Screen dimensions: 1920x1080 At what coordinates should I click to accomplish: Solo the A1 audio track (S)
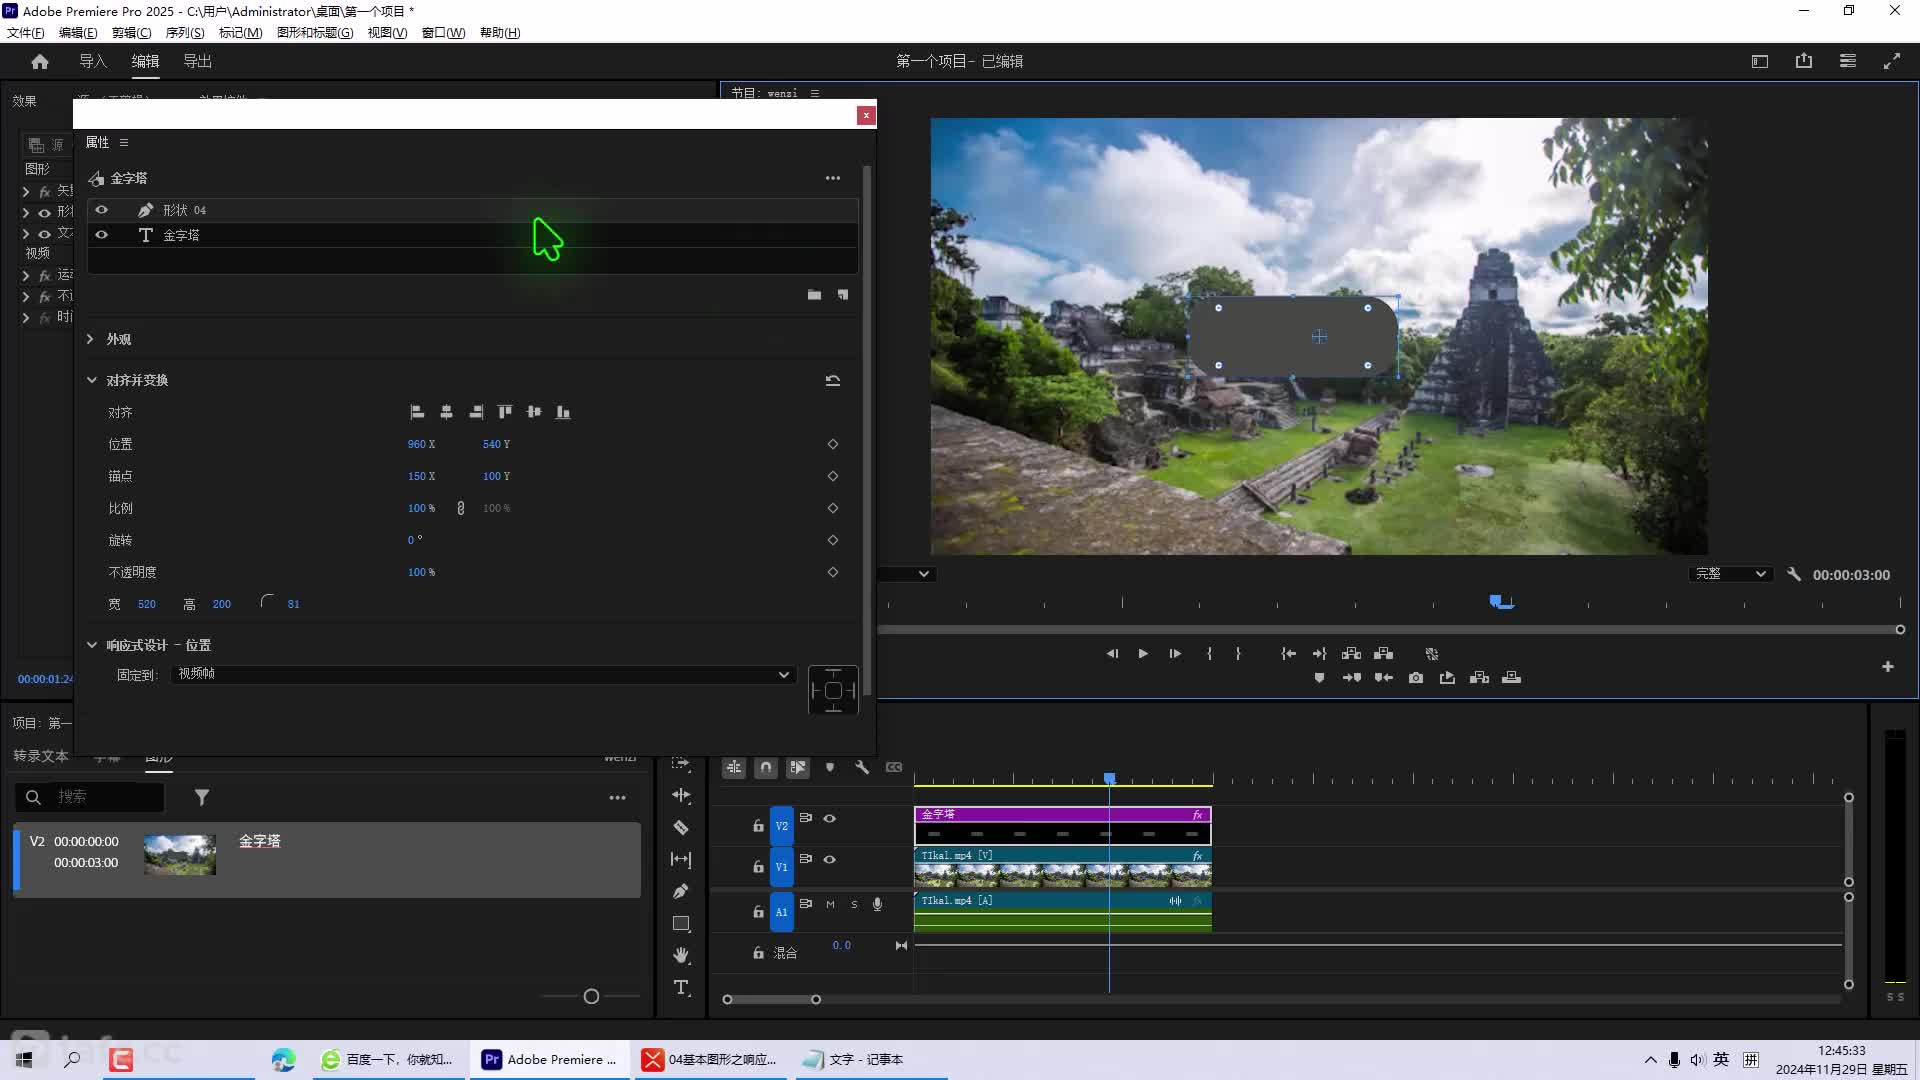coord(854,904)
